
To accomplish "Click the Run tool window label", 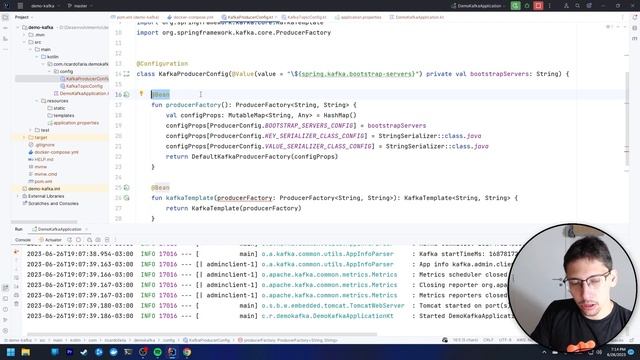I will pyautogui.click(x=19, y=229).
